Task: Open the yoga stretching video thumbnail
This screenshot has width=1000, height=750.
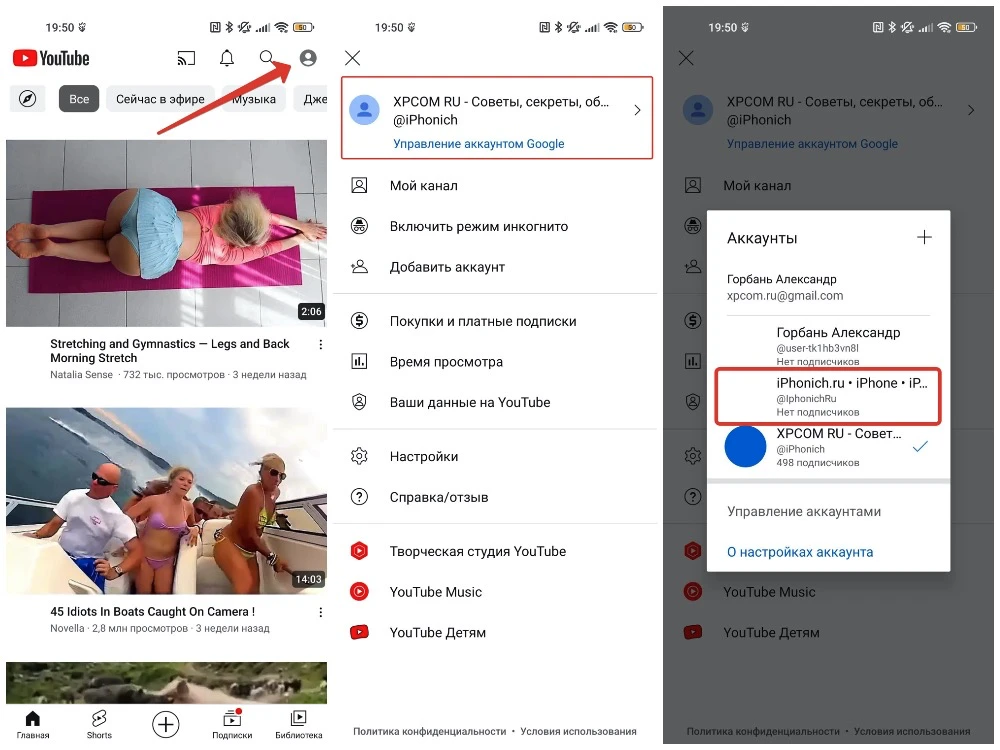Action: (166, 233)
